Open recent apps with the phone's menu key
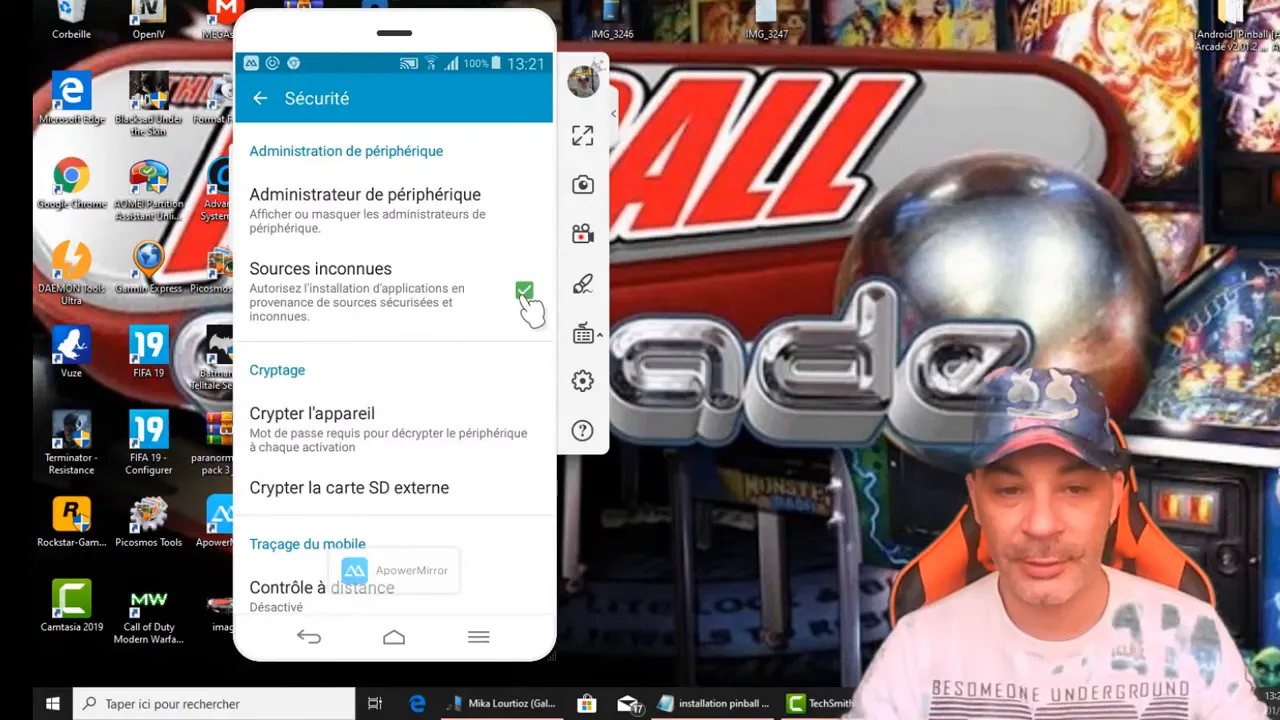The height and width of the screenshot is (720, 1280). point(478,637)
